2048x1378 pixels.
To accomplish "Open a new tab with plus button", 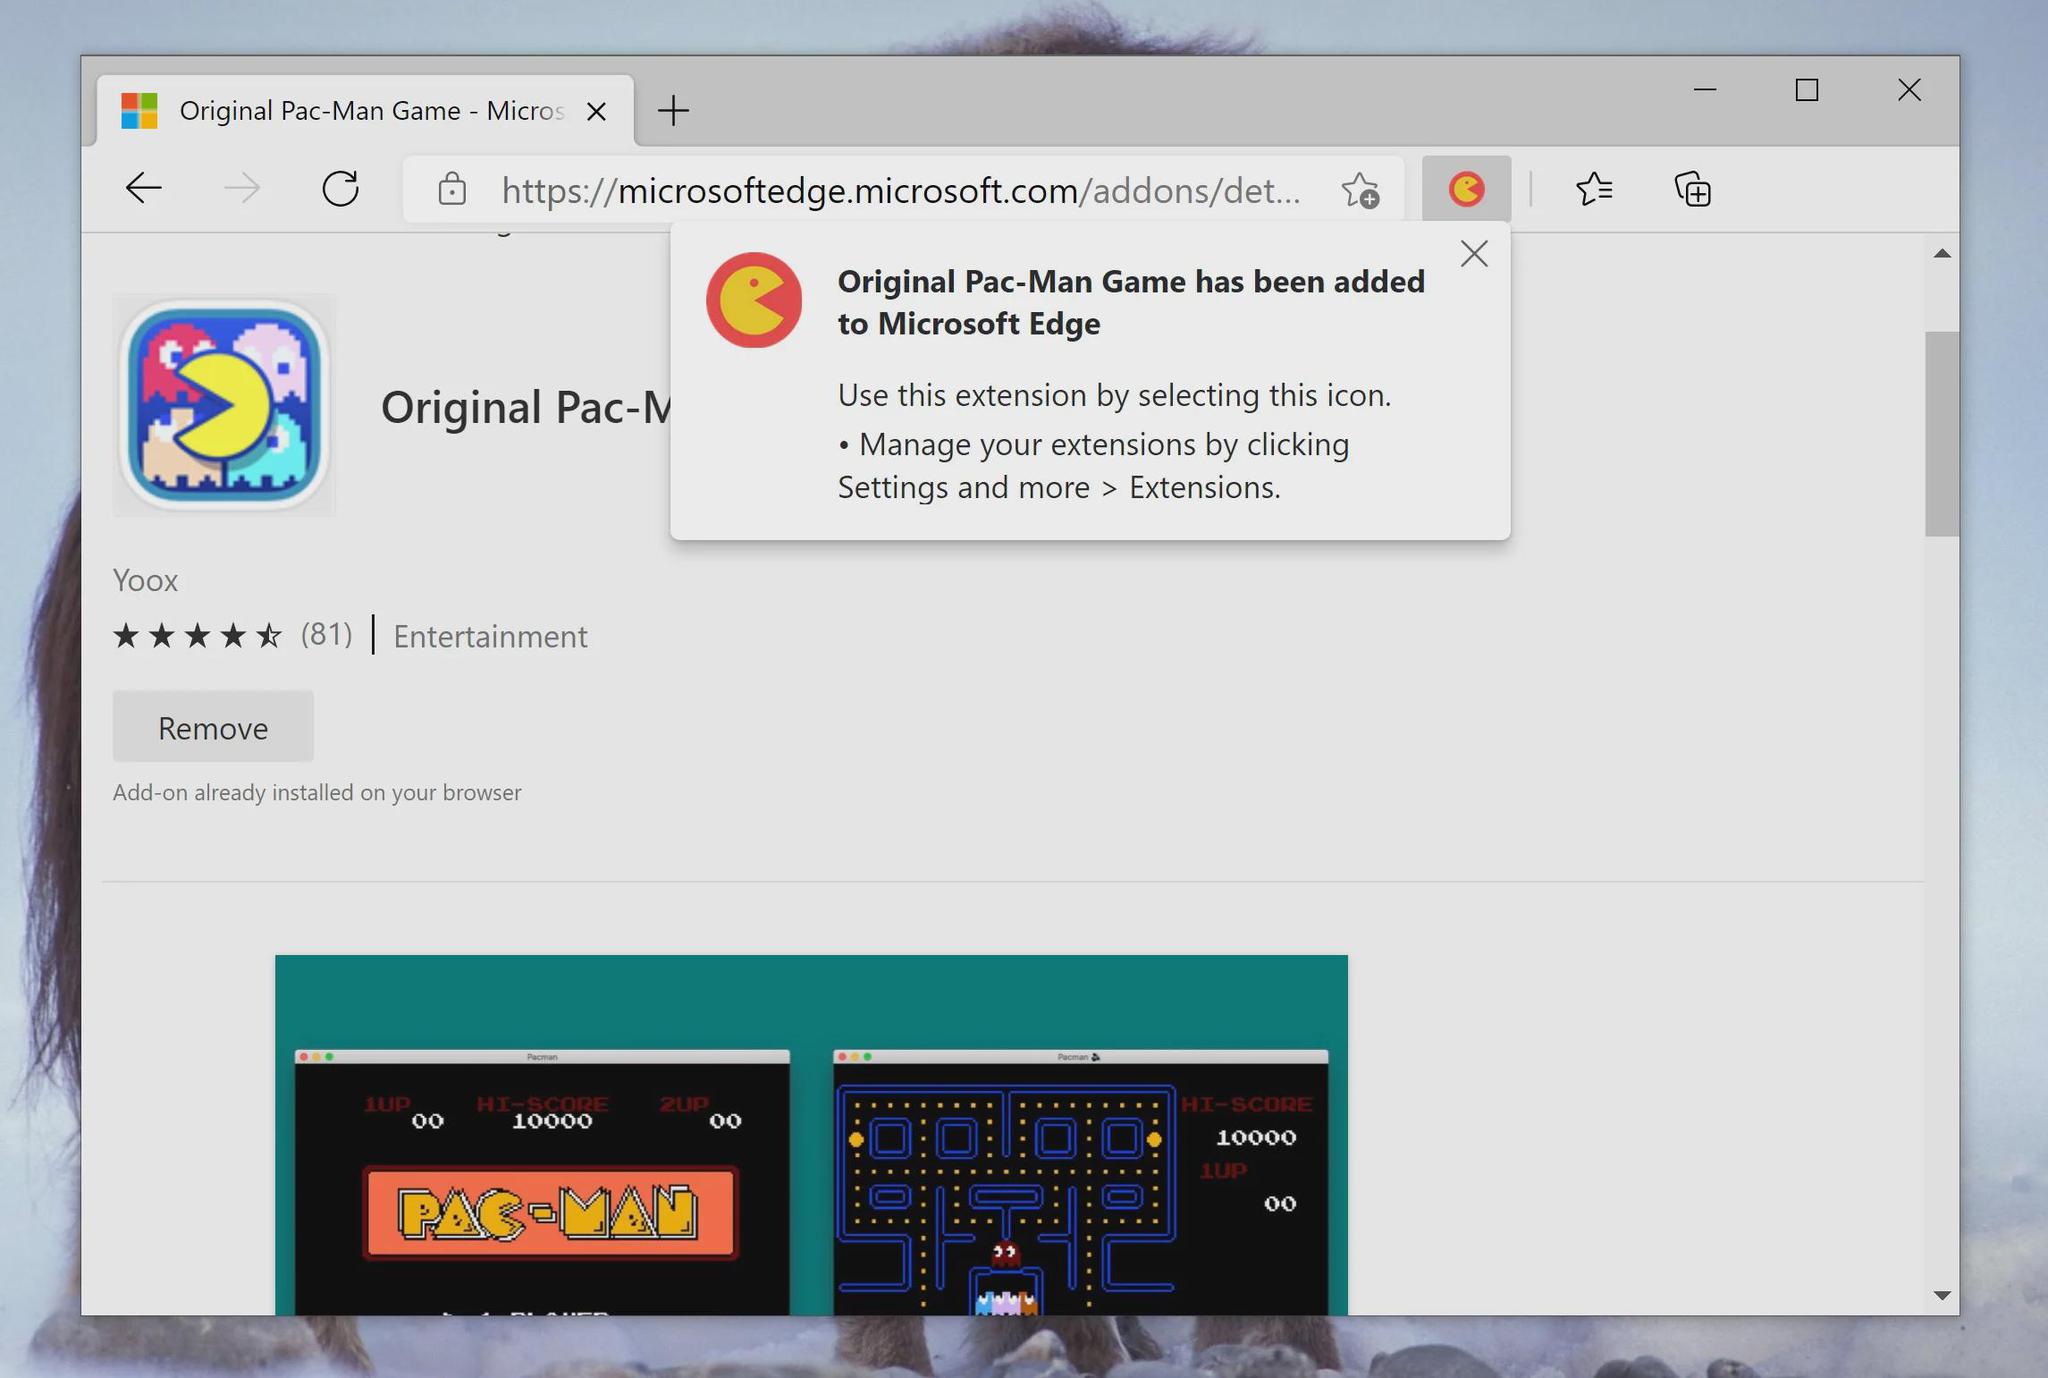I will click(x=674, y=111).
